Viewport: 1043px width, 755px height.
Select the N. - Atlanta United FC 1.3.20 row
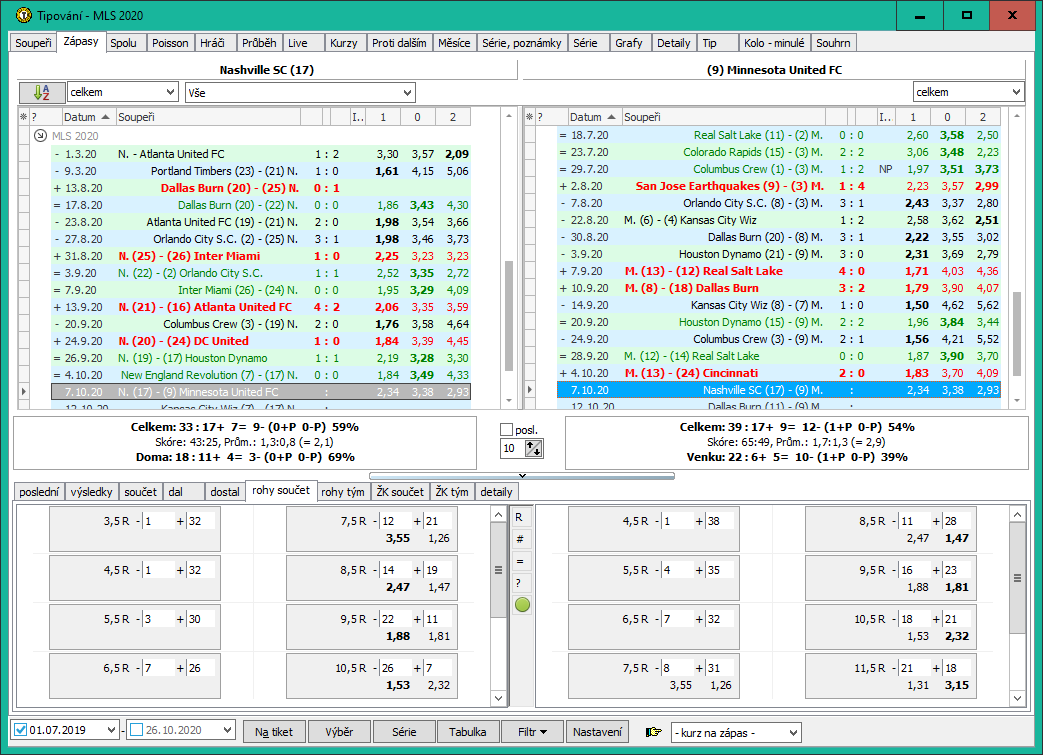(x=261, y=154)
